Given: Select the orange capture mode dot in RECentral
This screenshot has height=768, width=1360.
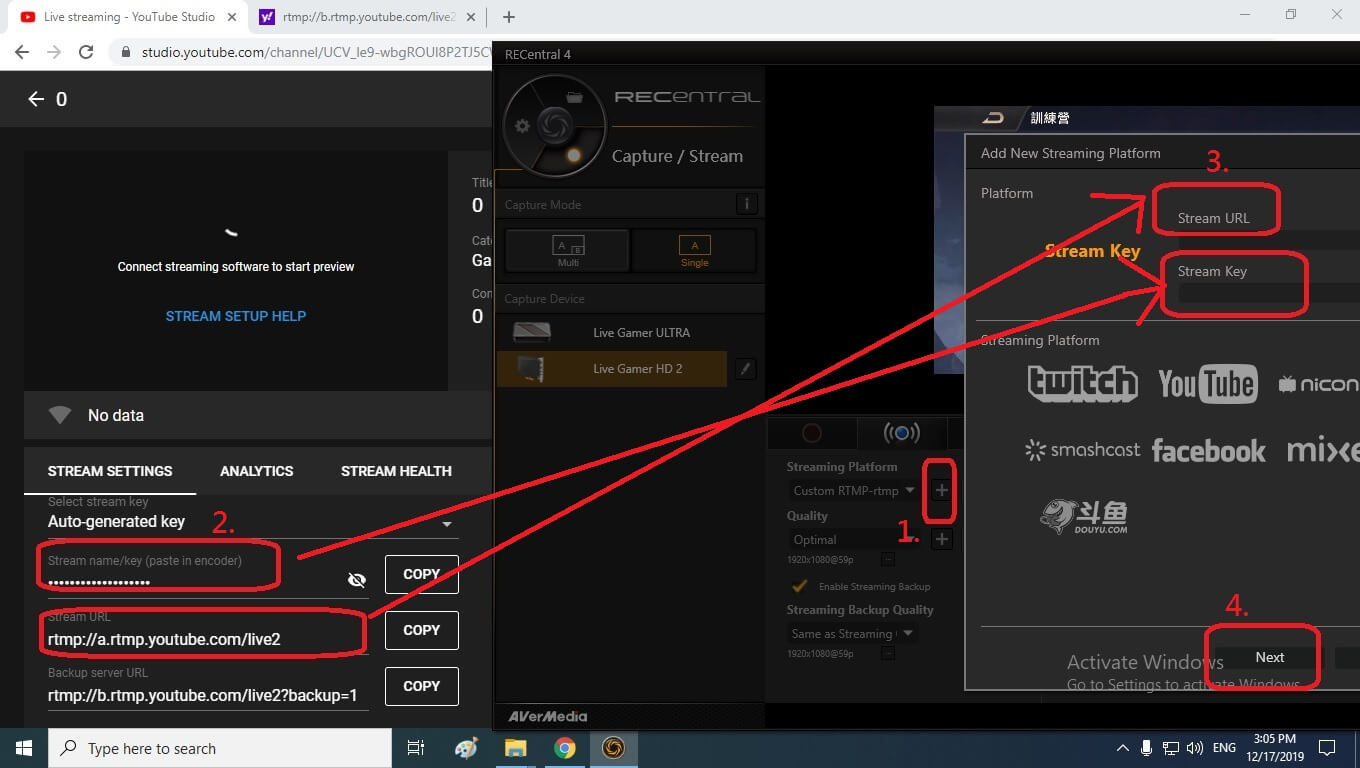Looking at the screenshot, I should [x=574, y=156].
